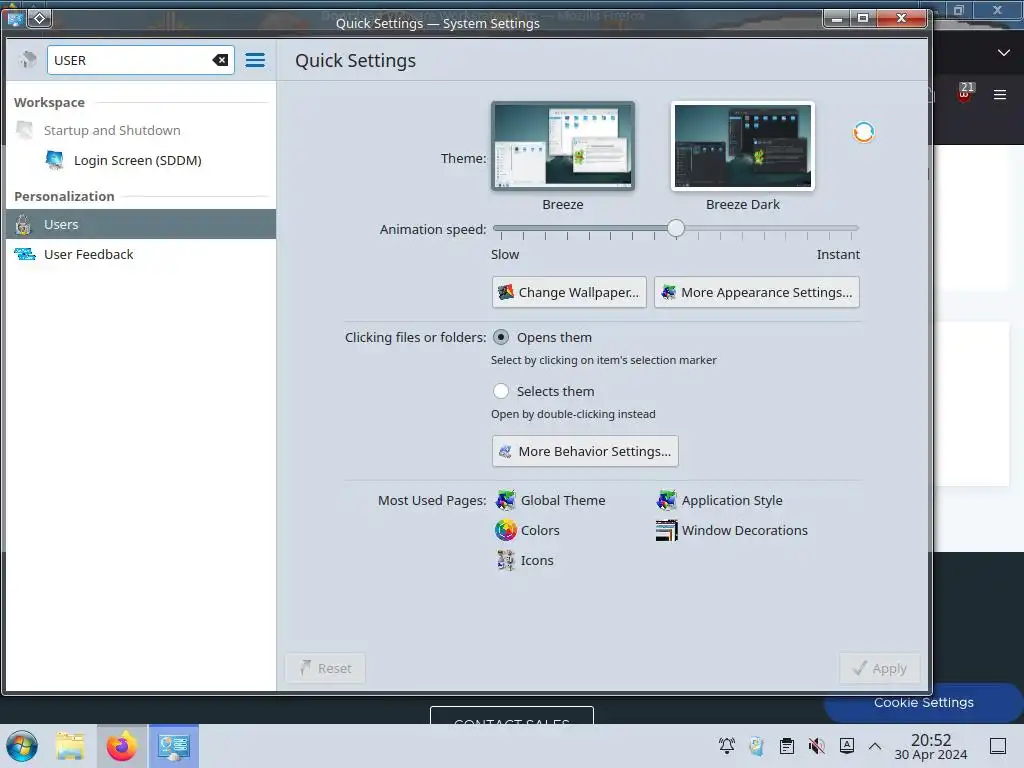Switch to Firefox in the taskbar
The width and height of the screenshot is (1024, 768).
click(x=122, y=746)
